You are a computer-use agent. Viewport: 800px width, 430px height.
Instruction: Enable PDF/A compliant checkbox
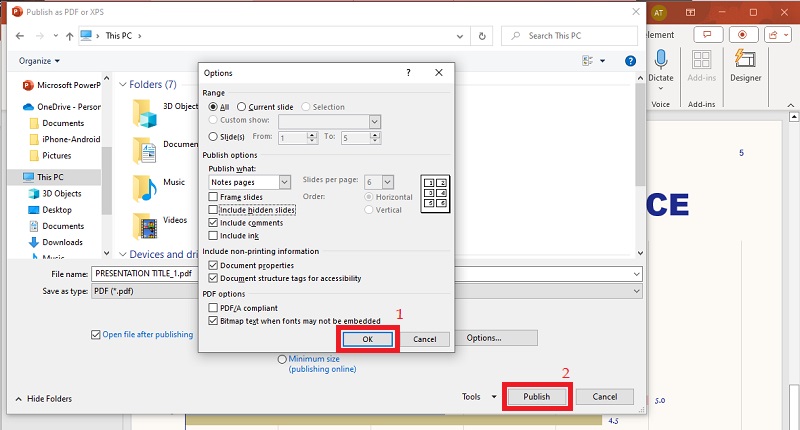tap(213, 308)
